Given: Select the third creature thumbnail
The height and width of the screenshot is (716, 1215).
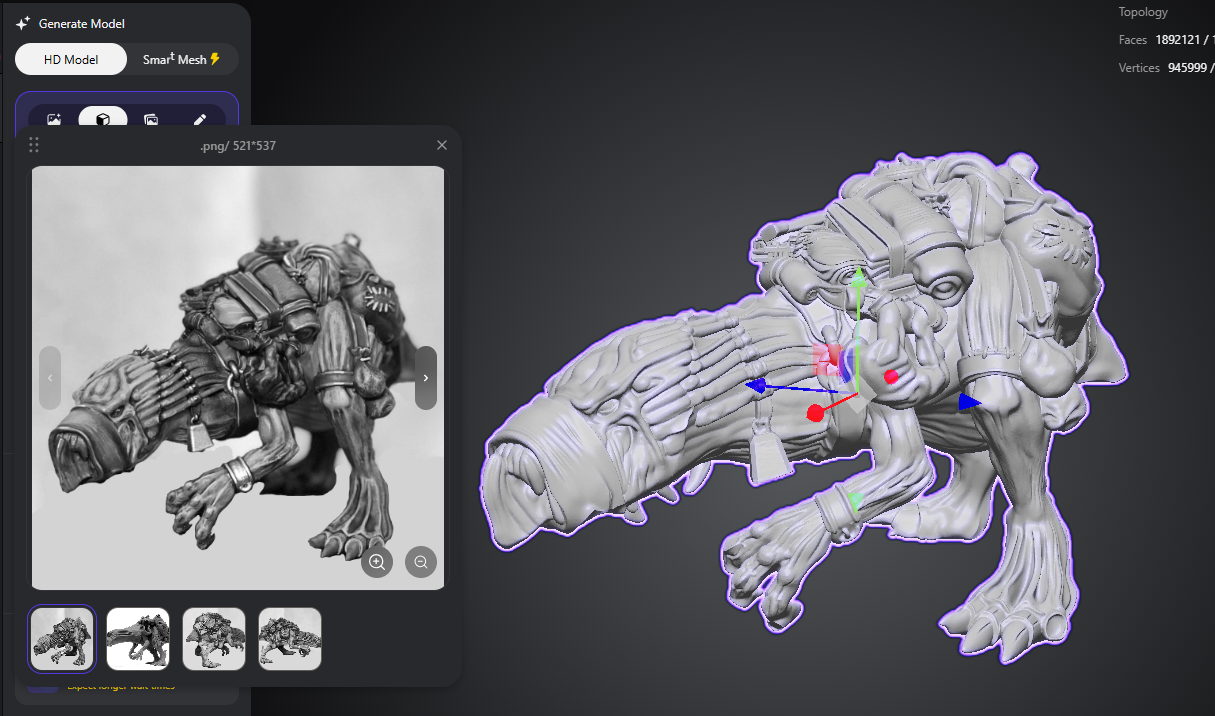Looking at the screenshot, I should [214, 639].
